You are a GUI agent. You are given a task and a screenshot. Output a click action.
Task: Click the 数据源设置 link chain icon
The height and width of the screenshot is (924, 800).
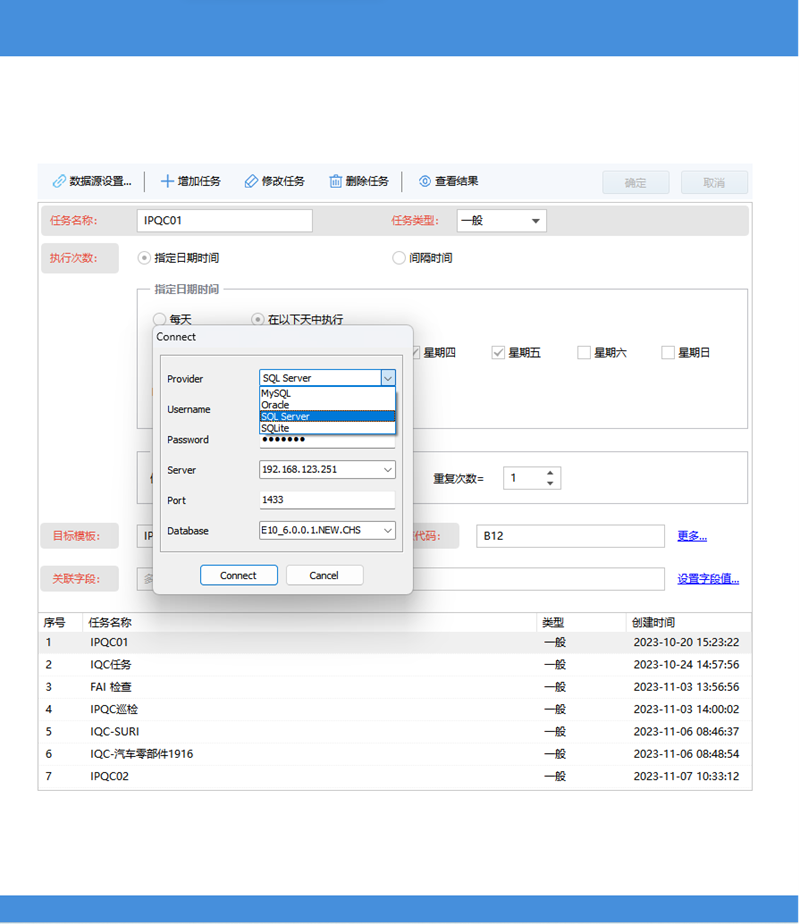pyautogui.click(x=57, y=181)
